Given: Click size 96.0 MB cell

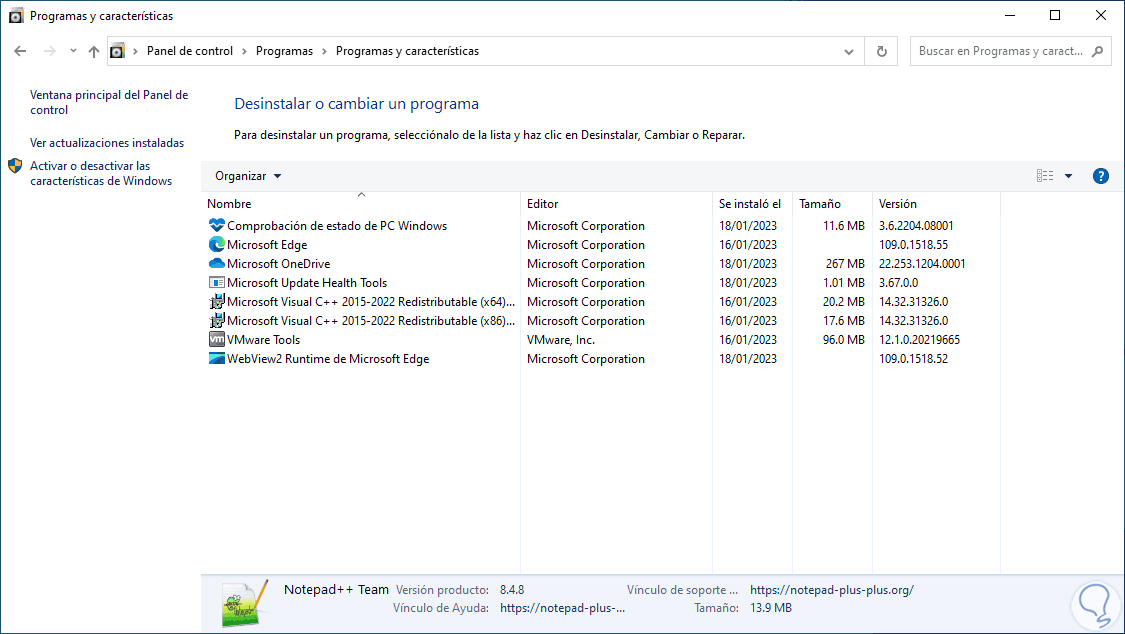Looking at the screenshot, I should click(x=844, y=340).
